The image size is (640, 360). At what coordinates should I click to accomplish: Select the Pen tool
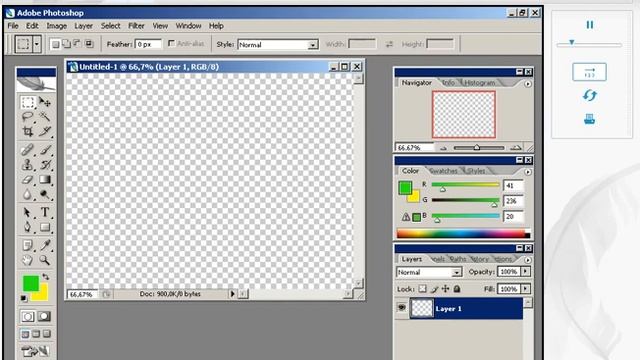tap(28, 227)
